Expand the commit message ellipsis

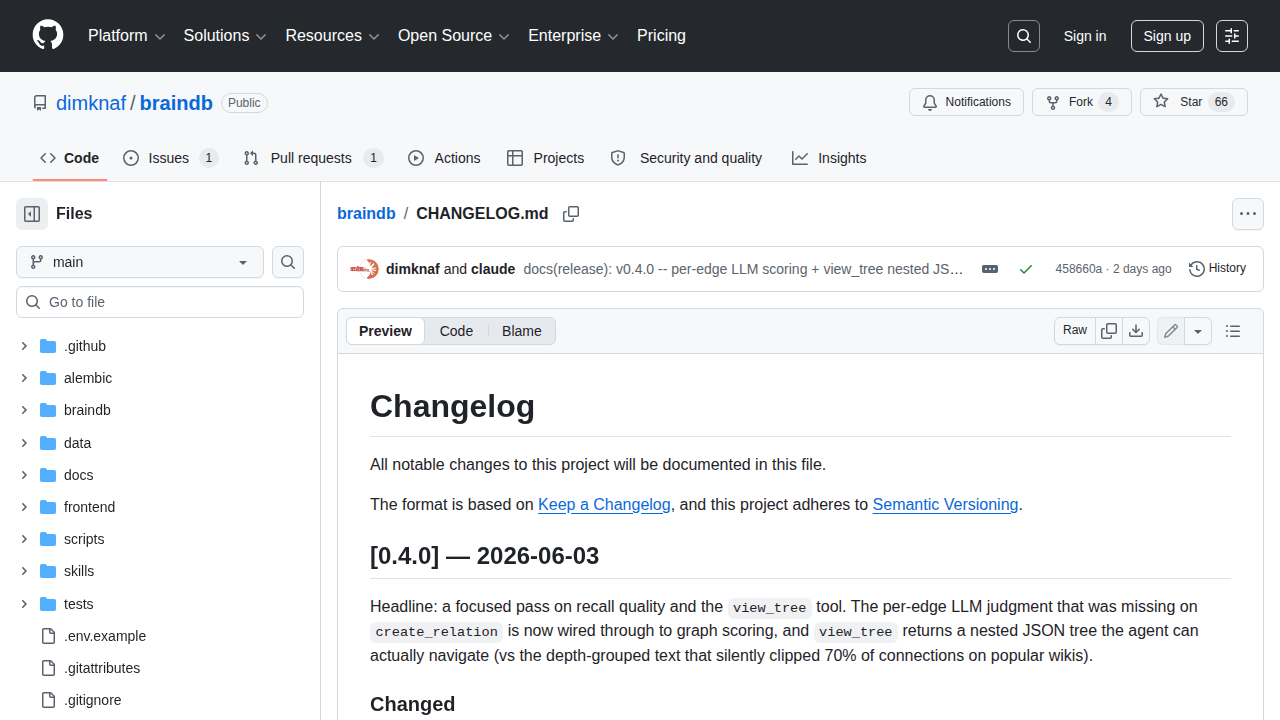pos(990,269)
